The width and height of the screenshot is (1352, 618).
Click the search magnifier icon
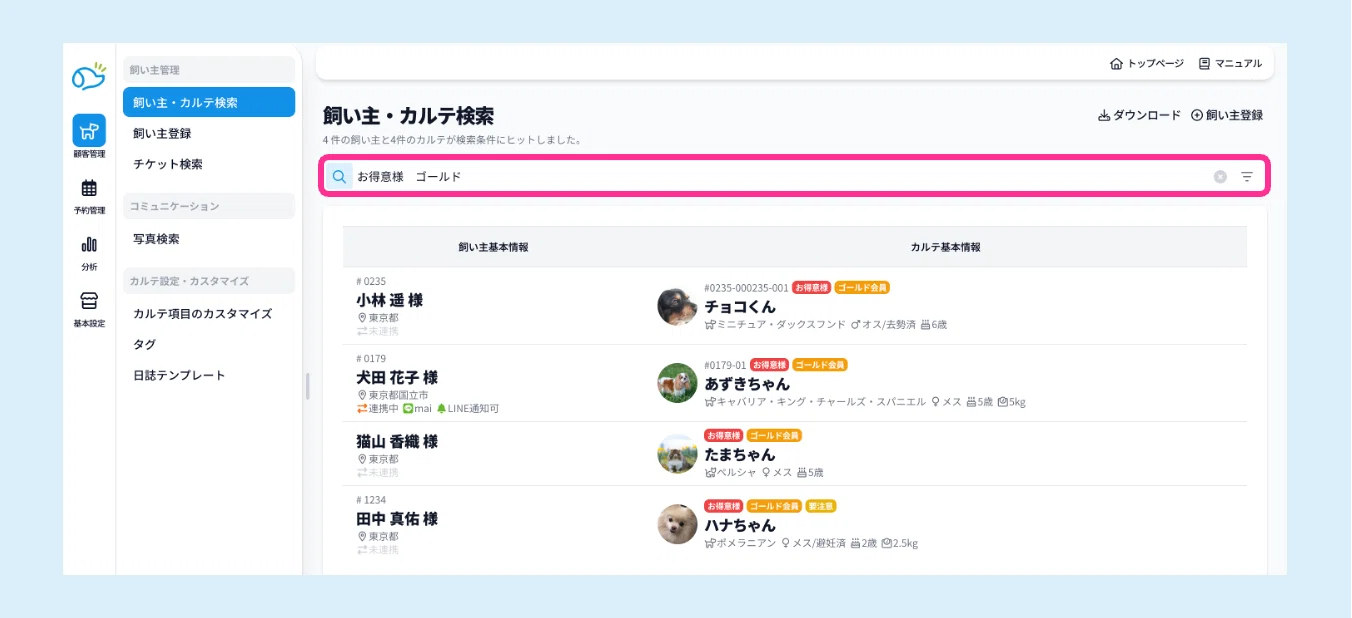coord(339,176)
